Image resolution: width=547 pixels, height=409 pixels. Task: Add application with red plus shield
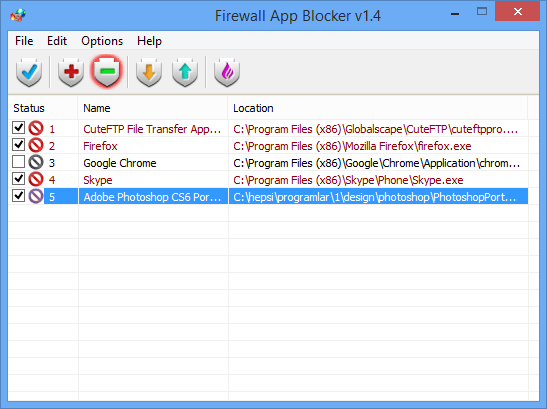tap(71, 72)
